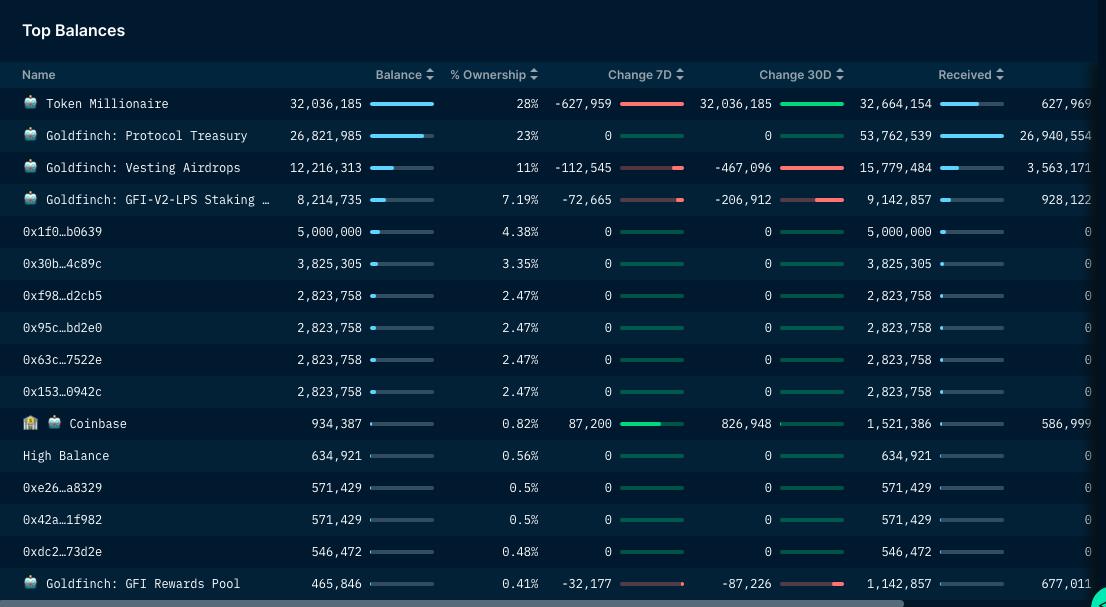Click the 0.82% ownership cell
Screen dimensions: 1106x607
[x=520, y=424]
